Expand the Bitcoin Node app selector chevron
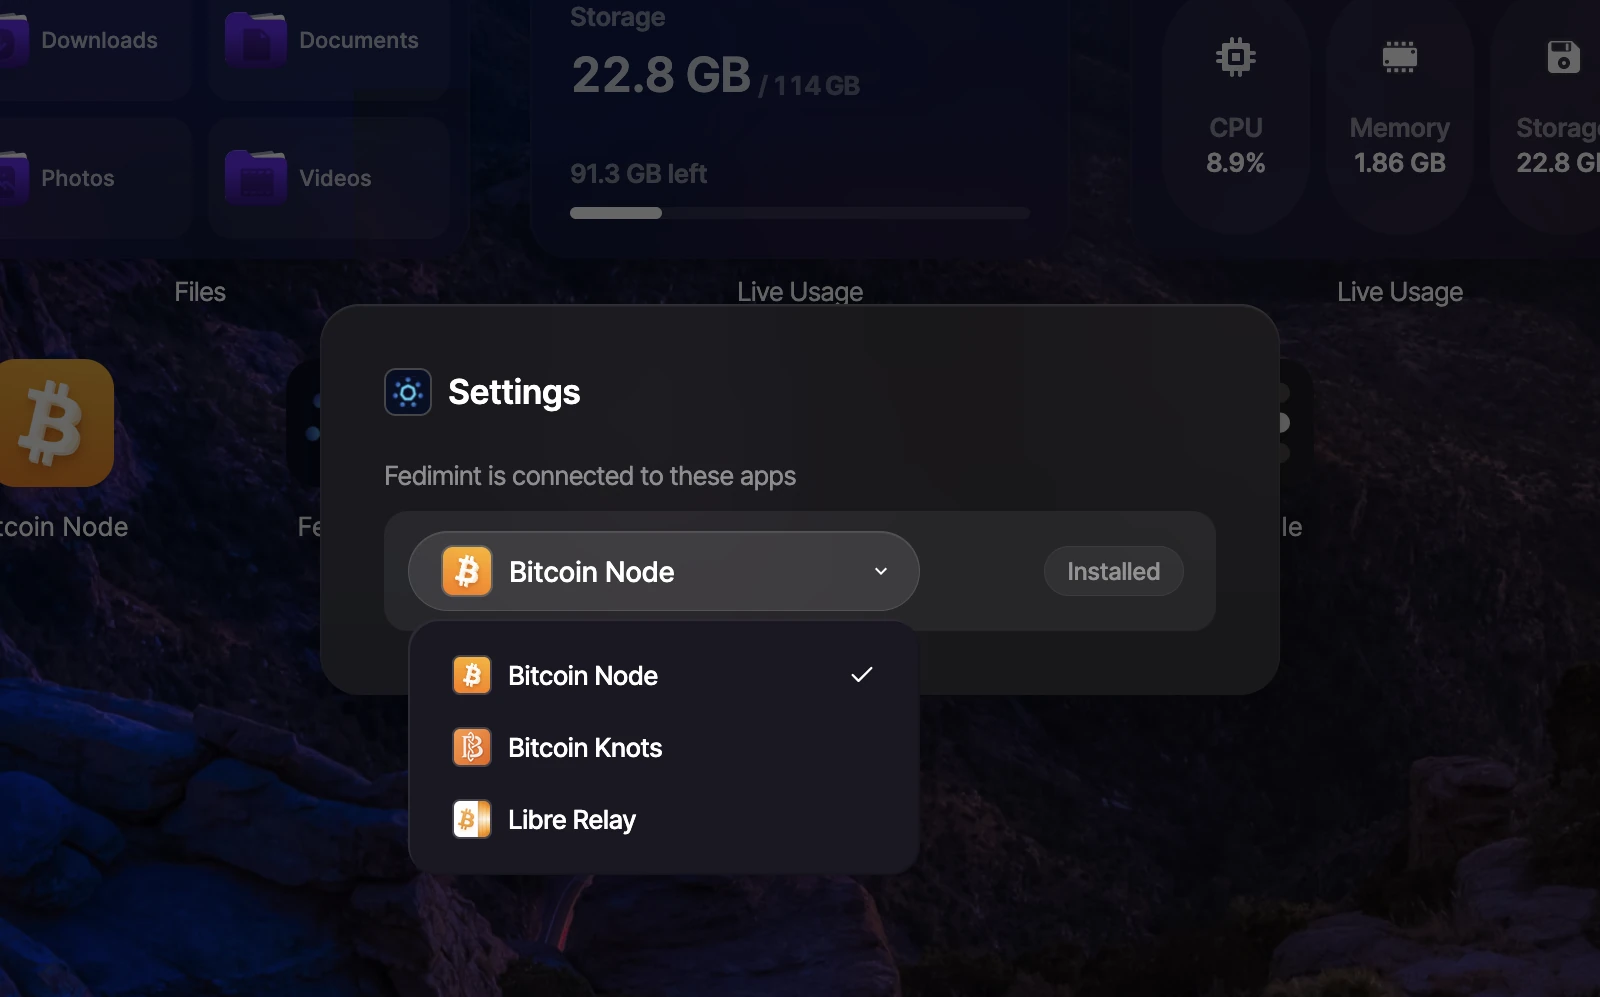The width and height of the screenshot is (1600, 997). 880,571
